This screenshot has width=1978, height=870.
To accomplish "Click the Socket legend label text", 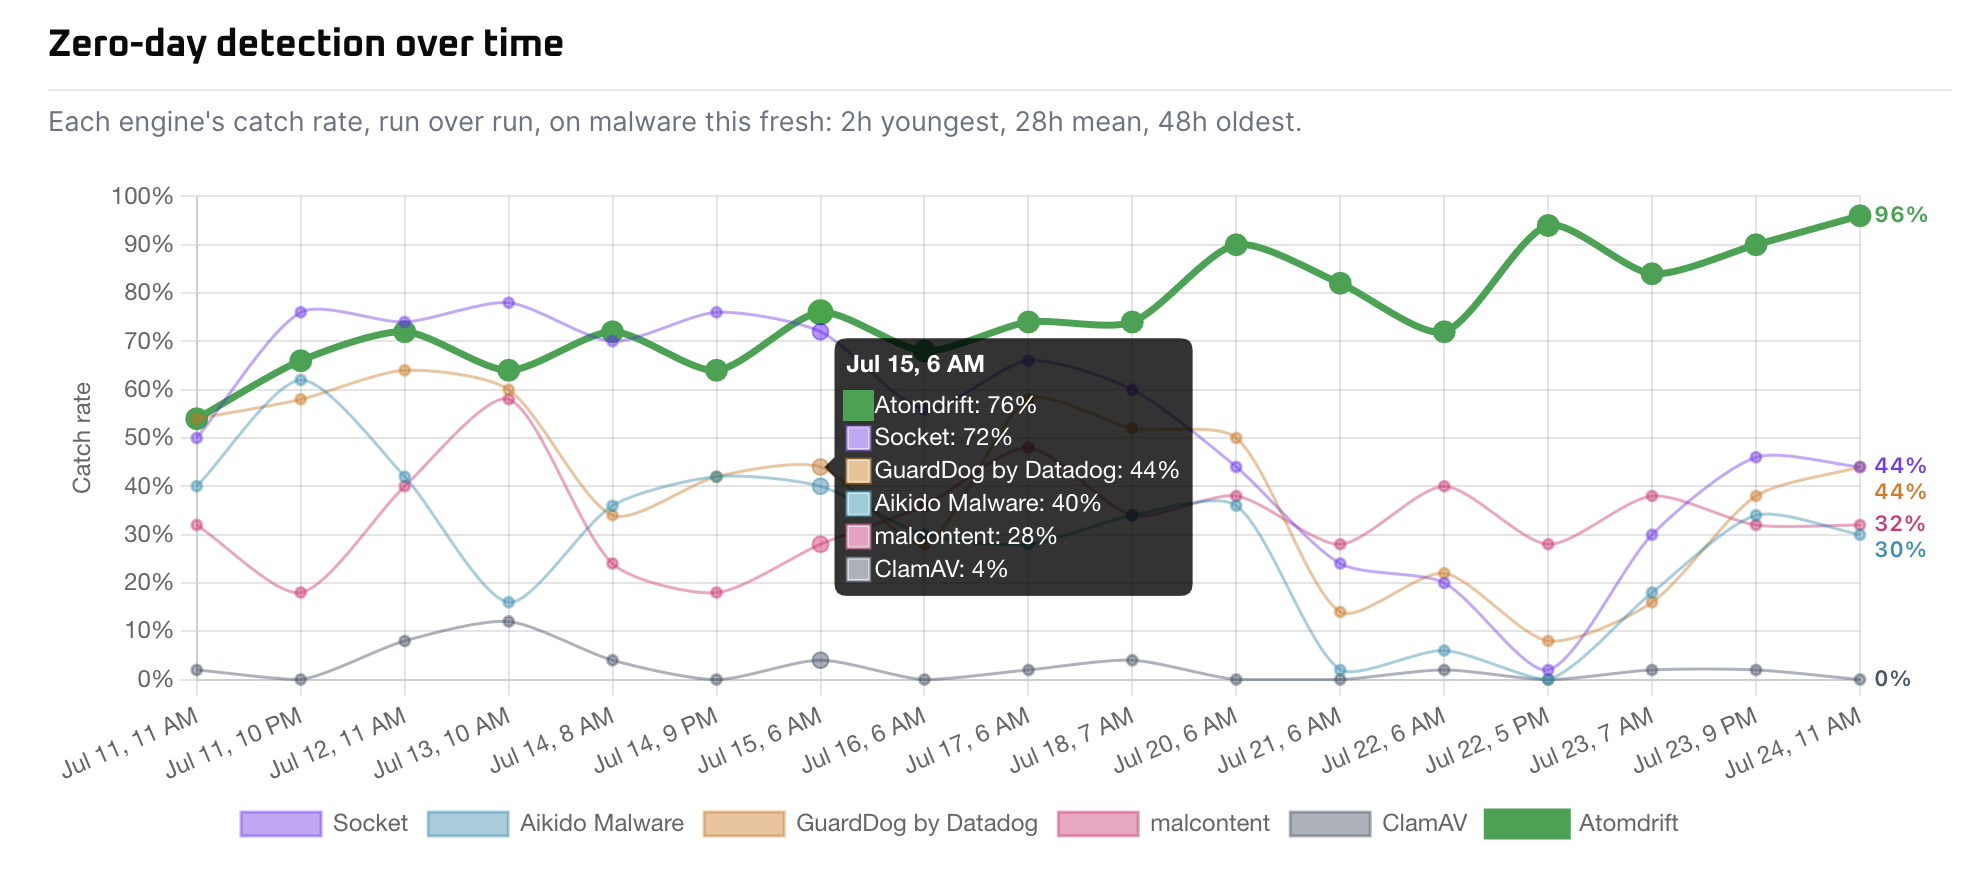I will (370, 823).
